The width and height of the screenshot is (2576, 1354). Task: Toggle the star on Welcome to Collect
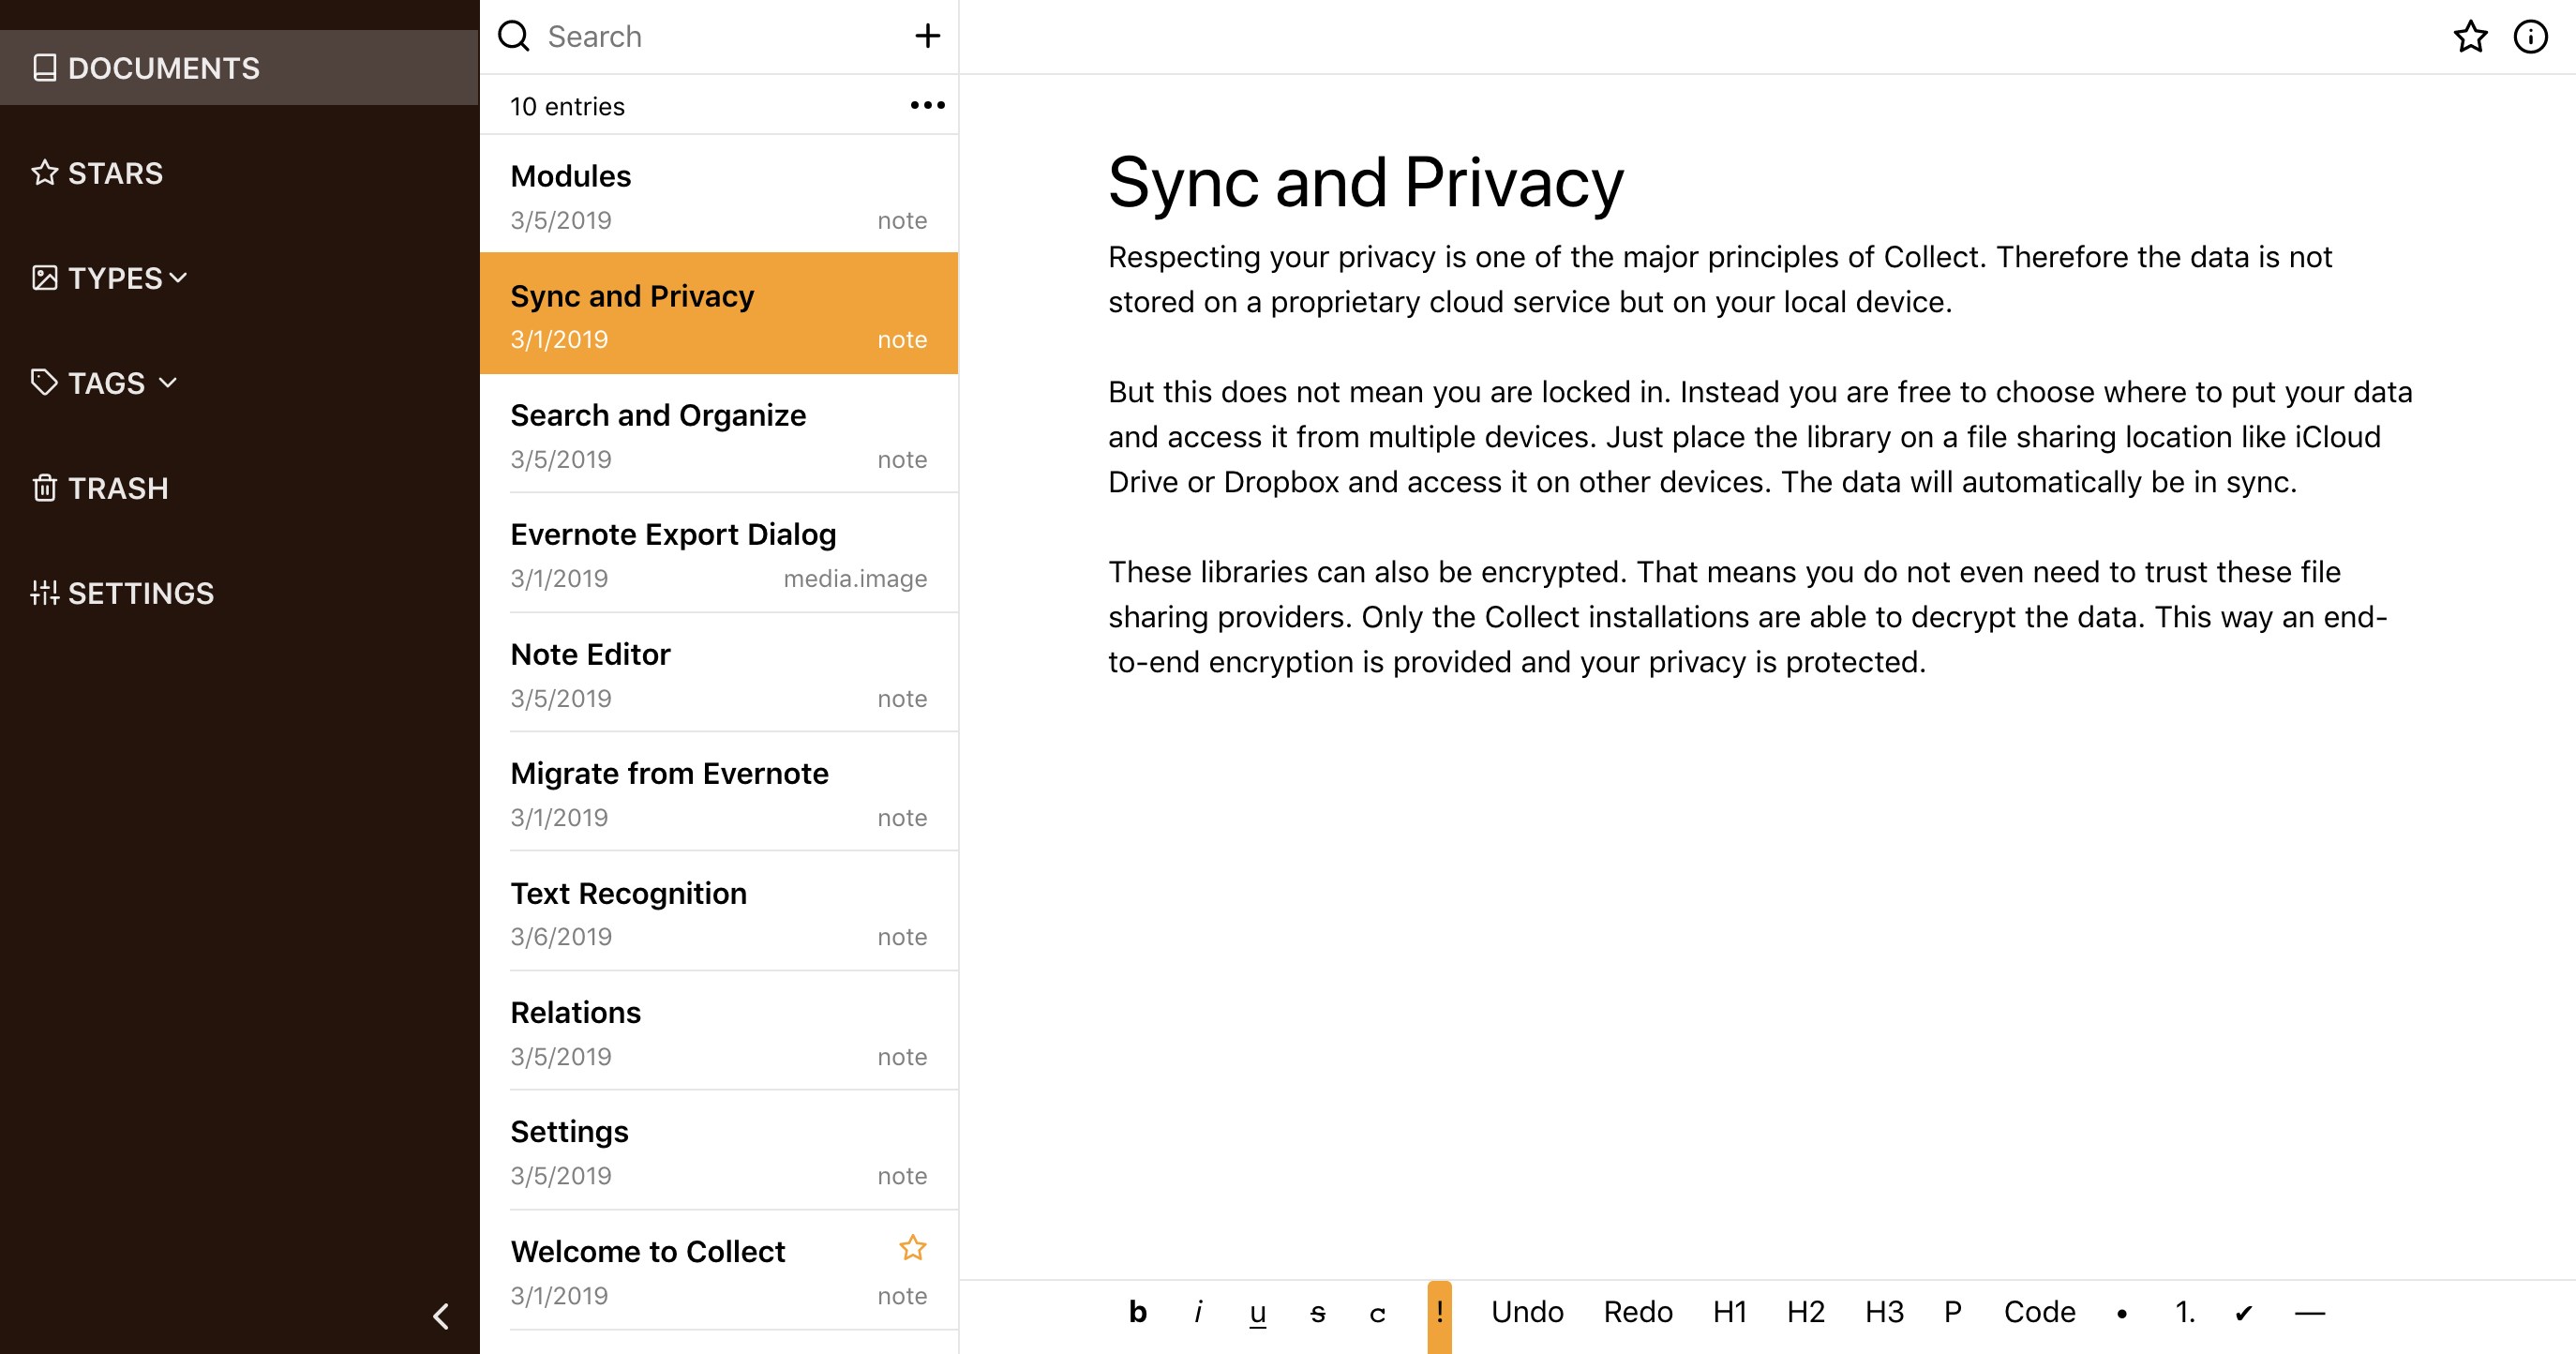[912, 1248]
